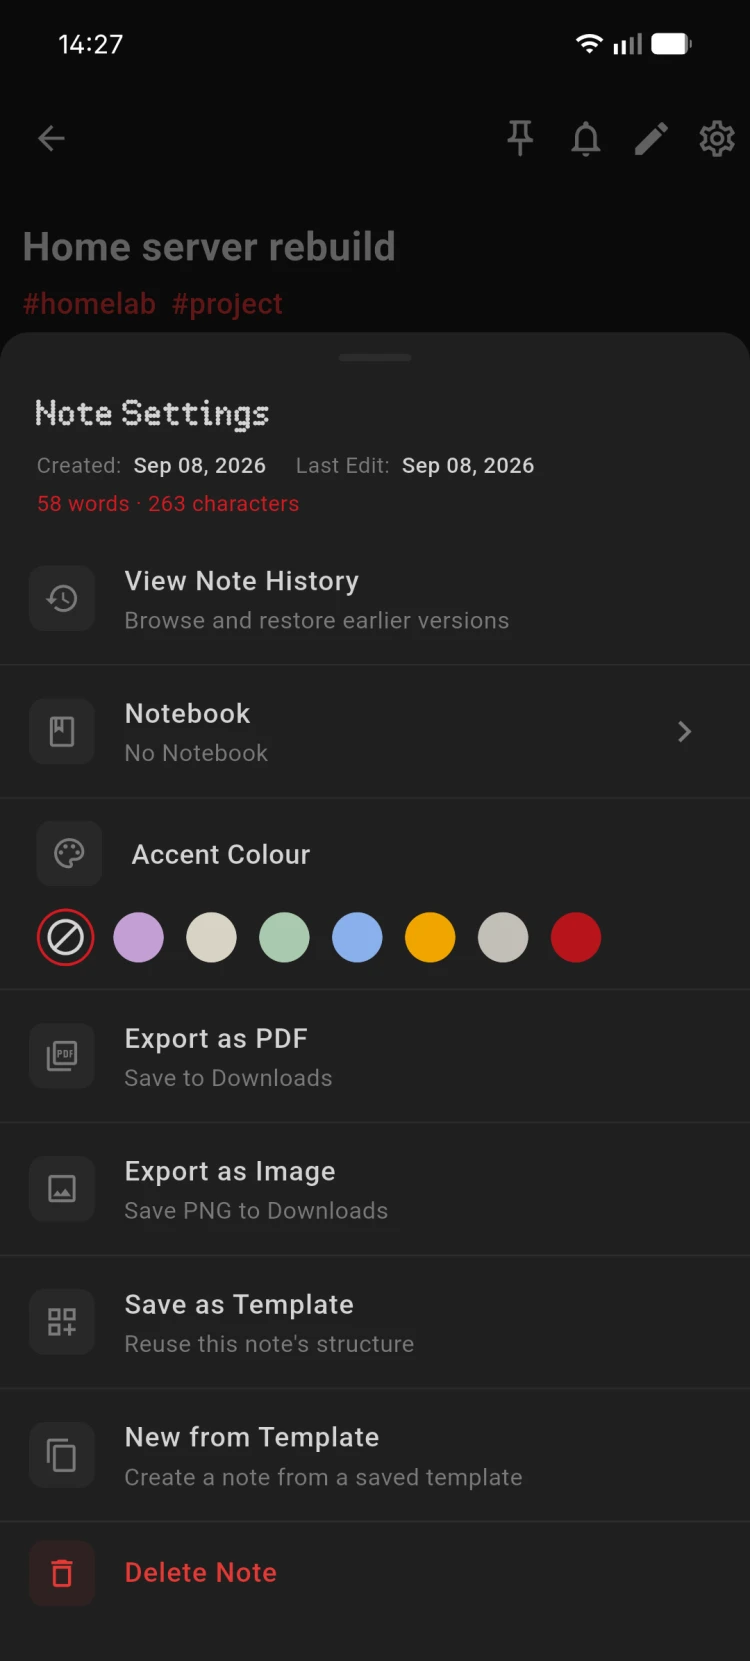Pick the red accent swatch
The image size is (750, 1661).
tap(576, 938)
